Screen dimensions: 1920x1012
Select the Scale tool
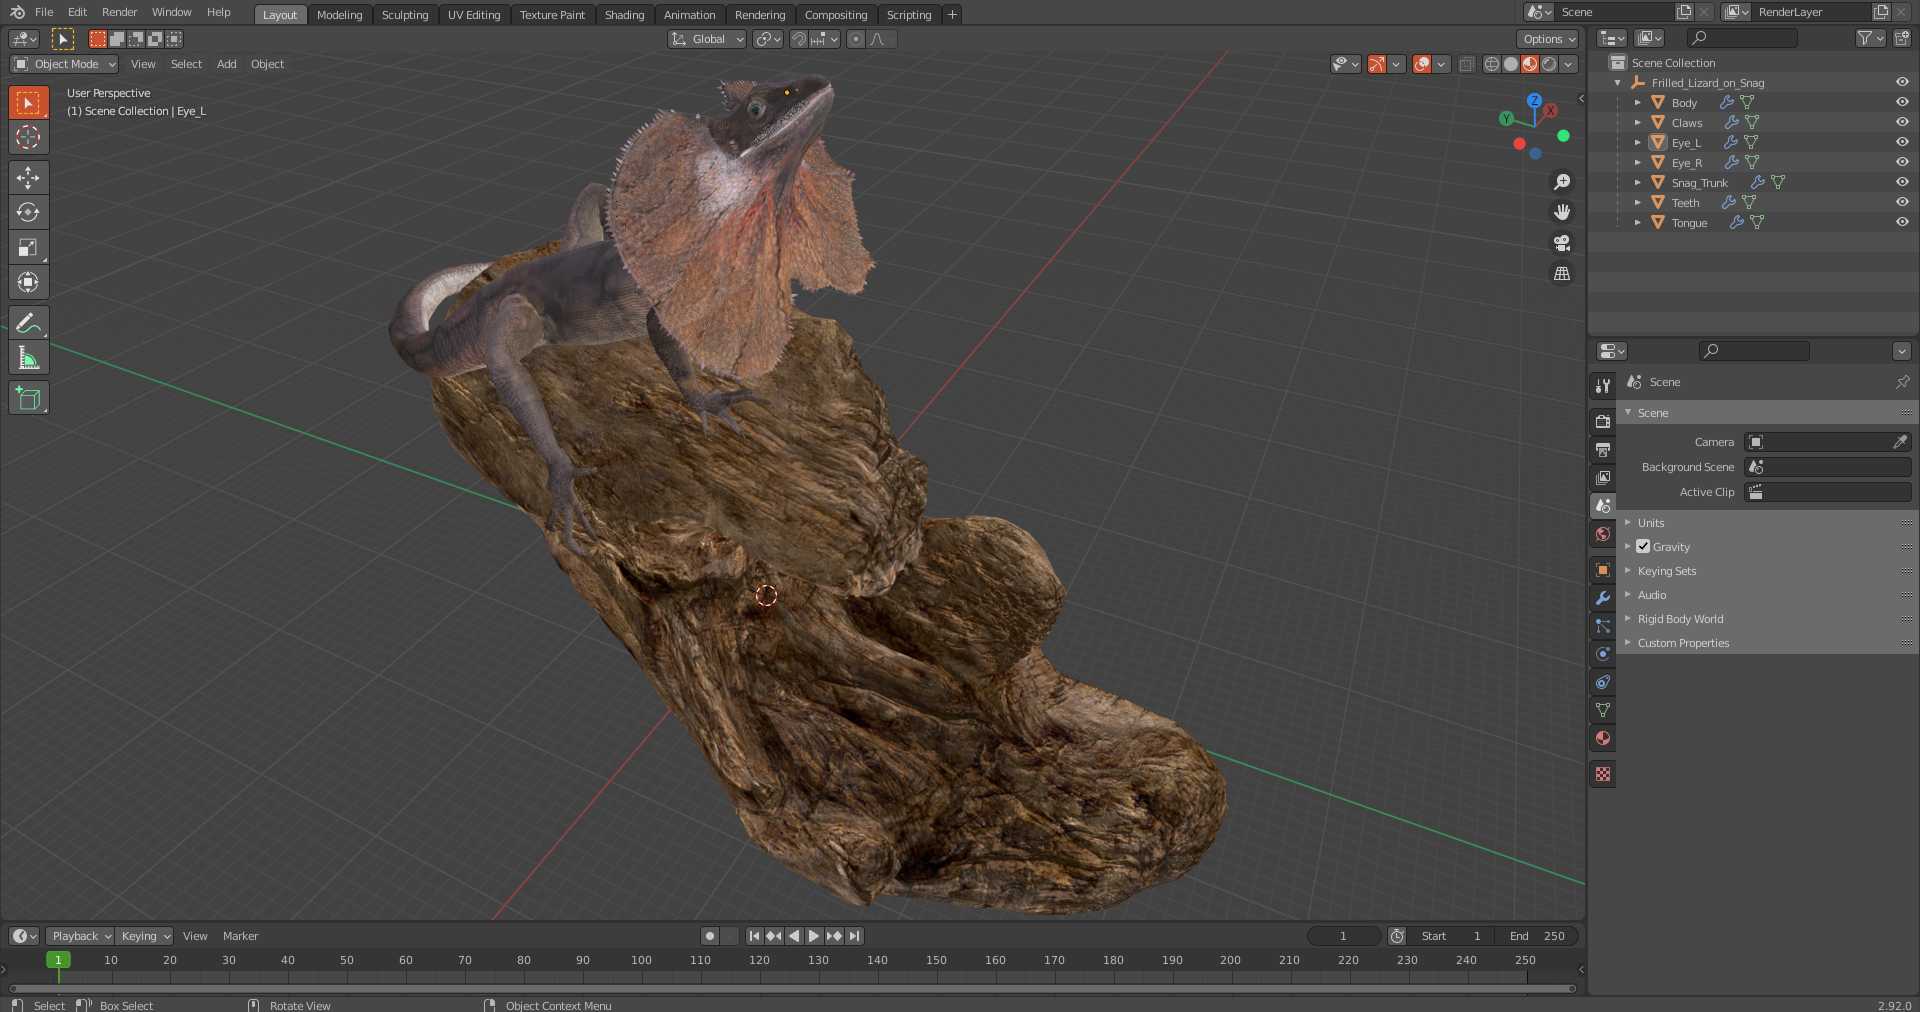click(x=28, y=247)
